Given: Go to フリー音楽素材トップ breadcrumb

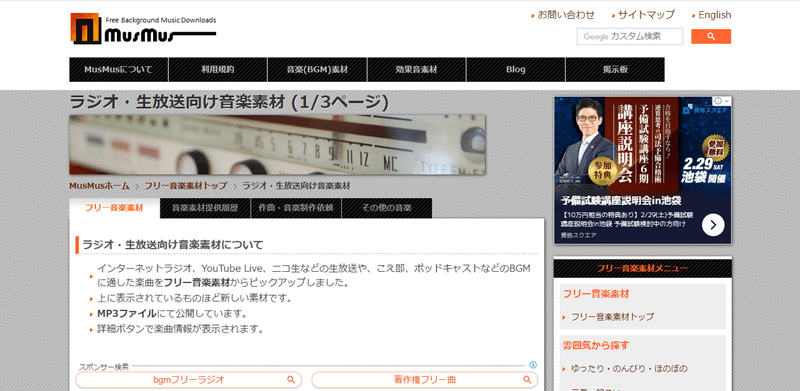Looking at the screenshot, I should [186, 186].
